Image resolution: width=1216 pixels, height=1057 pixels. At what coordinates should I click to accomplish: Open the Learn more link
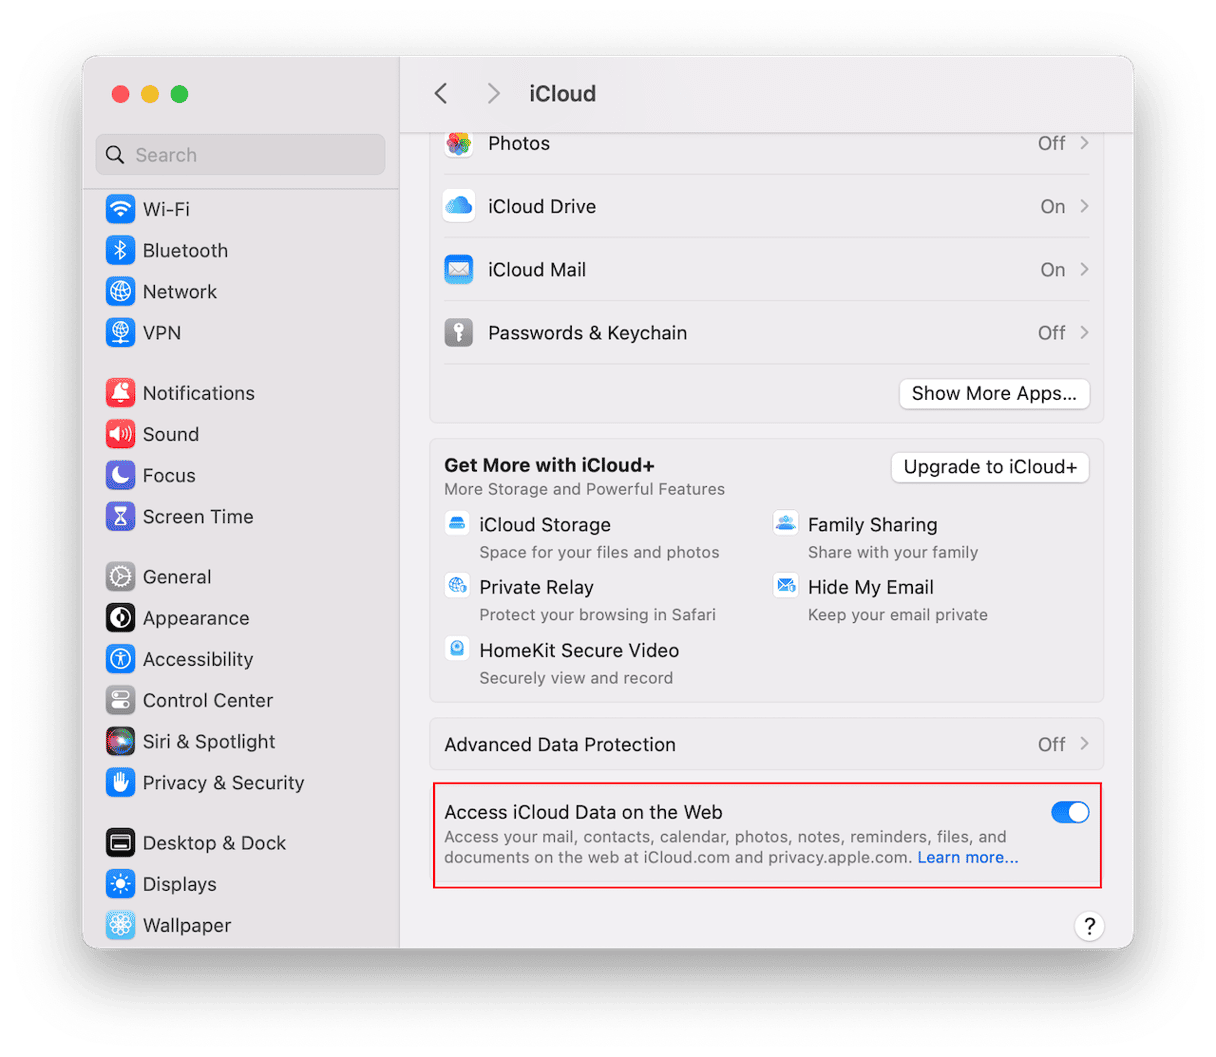coord(967,857)
